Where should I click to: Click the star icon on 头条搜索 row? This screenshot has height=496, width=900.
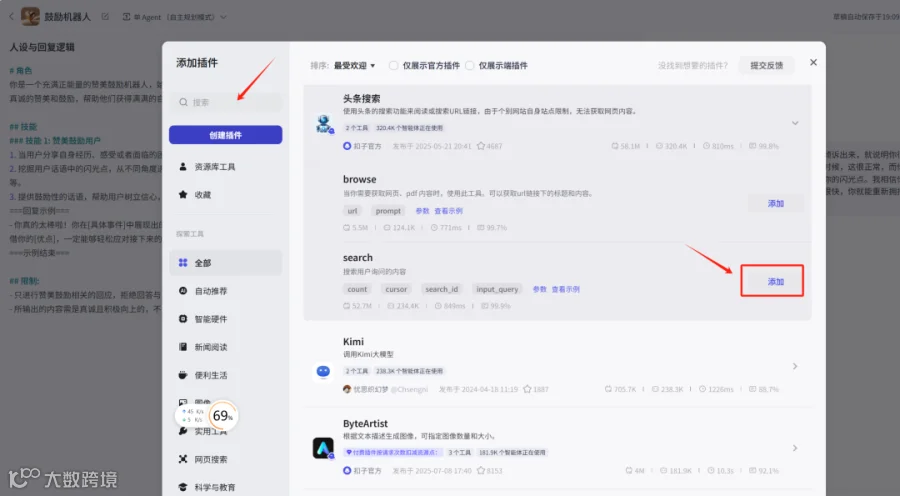pyautogui.click(x=481, y=146)
